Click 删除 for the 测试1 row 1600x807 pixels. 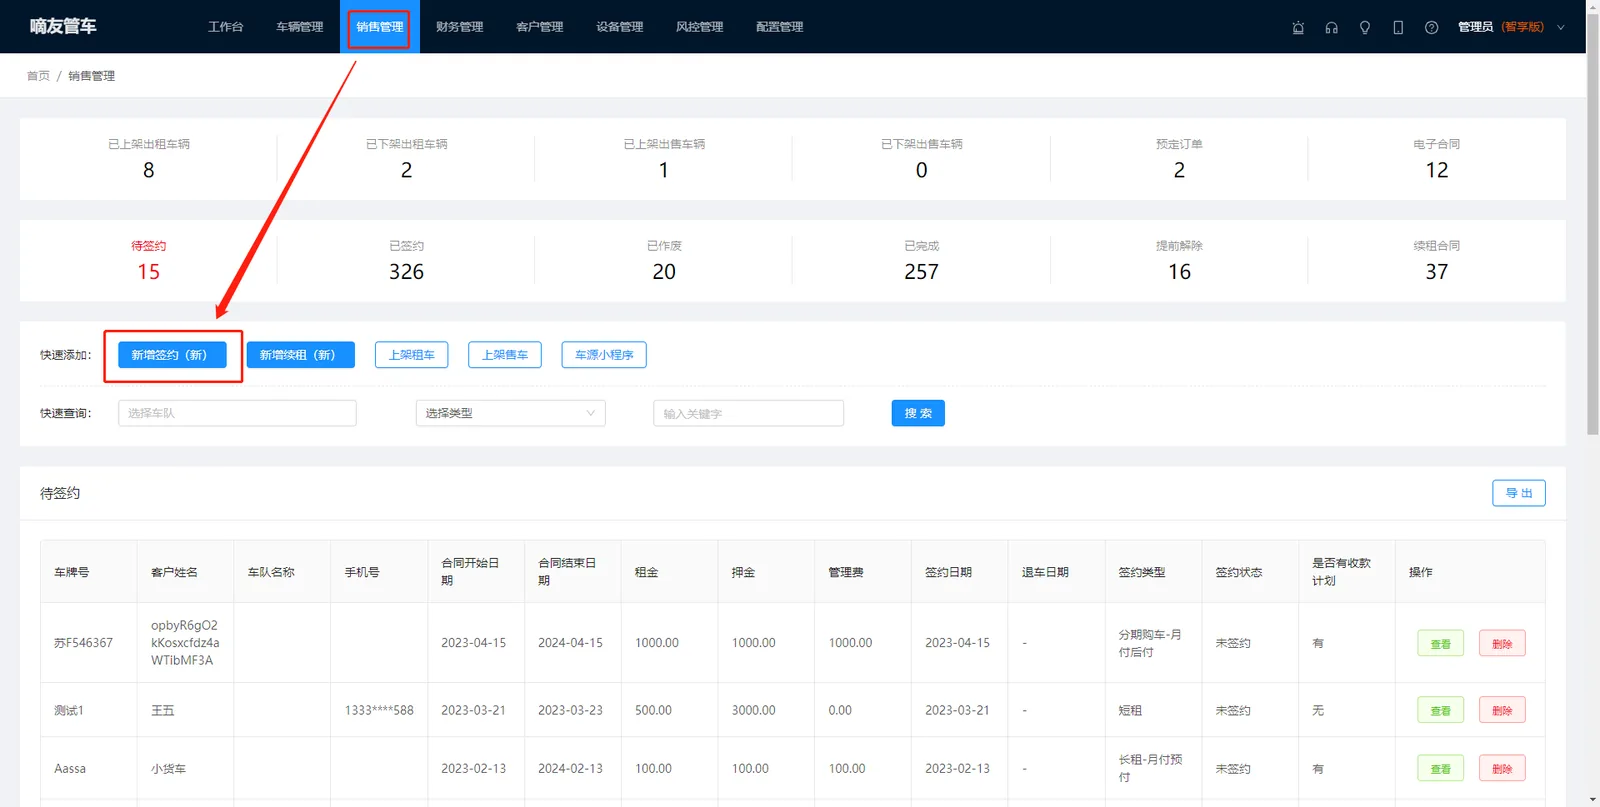coord(1502,710)
